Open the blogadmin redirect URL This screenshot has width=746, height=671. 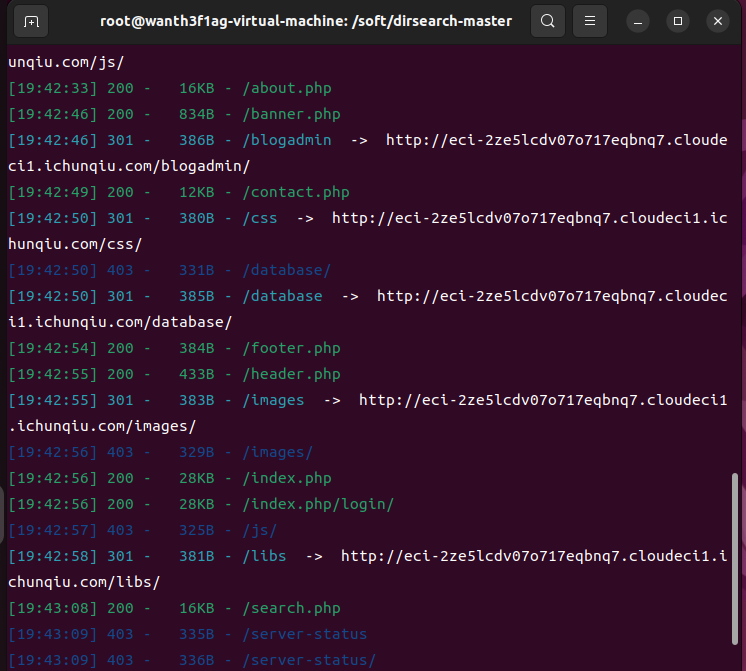coord(556,140)
